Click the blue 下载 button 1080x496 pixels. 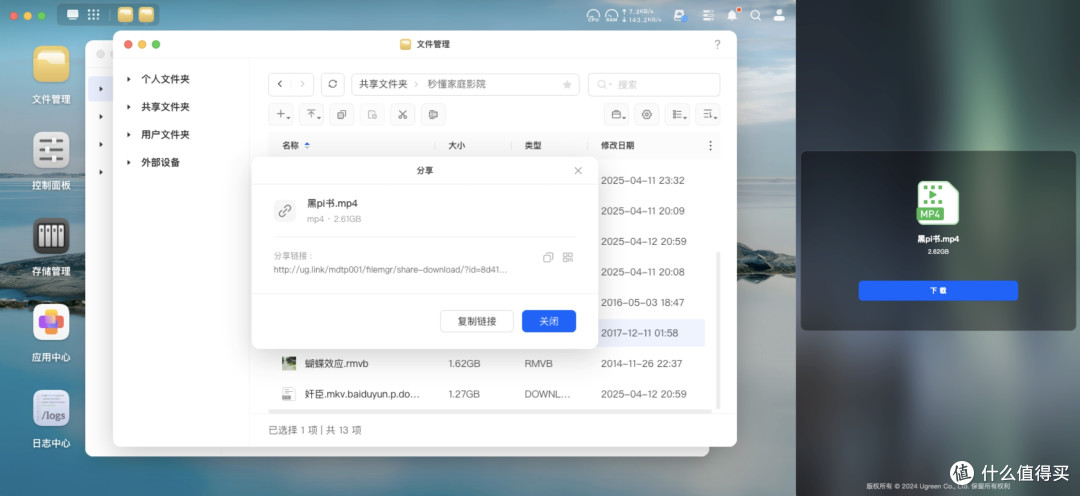pos(938,290)
